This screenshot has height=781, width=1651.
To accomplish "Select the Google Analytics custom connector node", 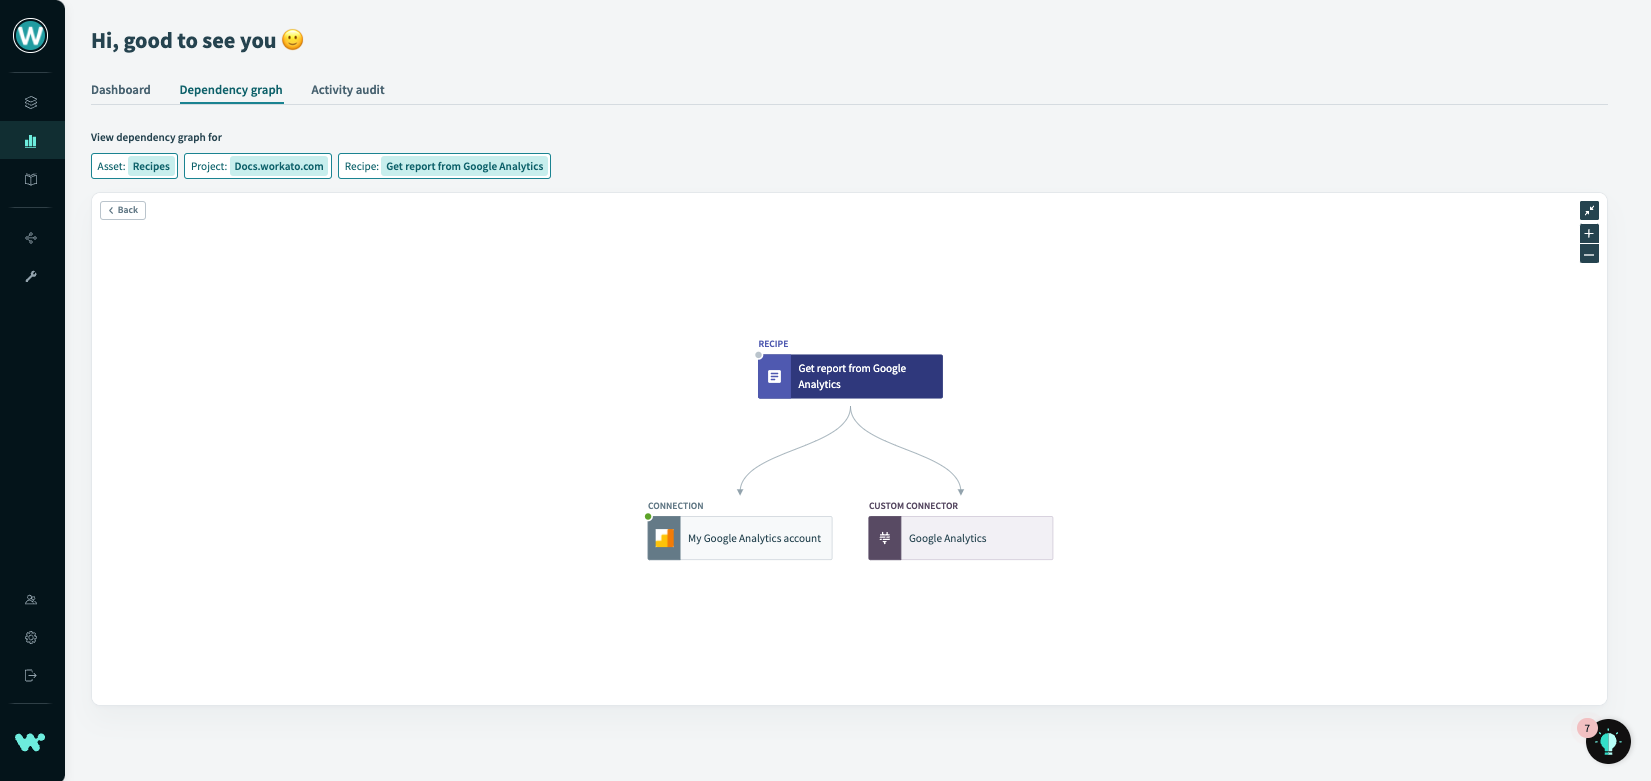I will coord(961,538).
